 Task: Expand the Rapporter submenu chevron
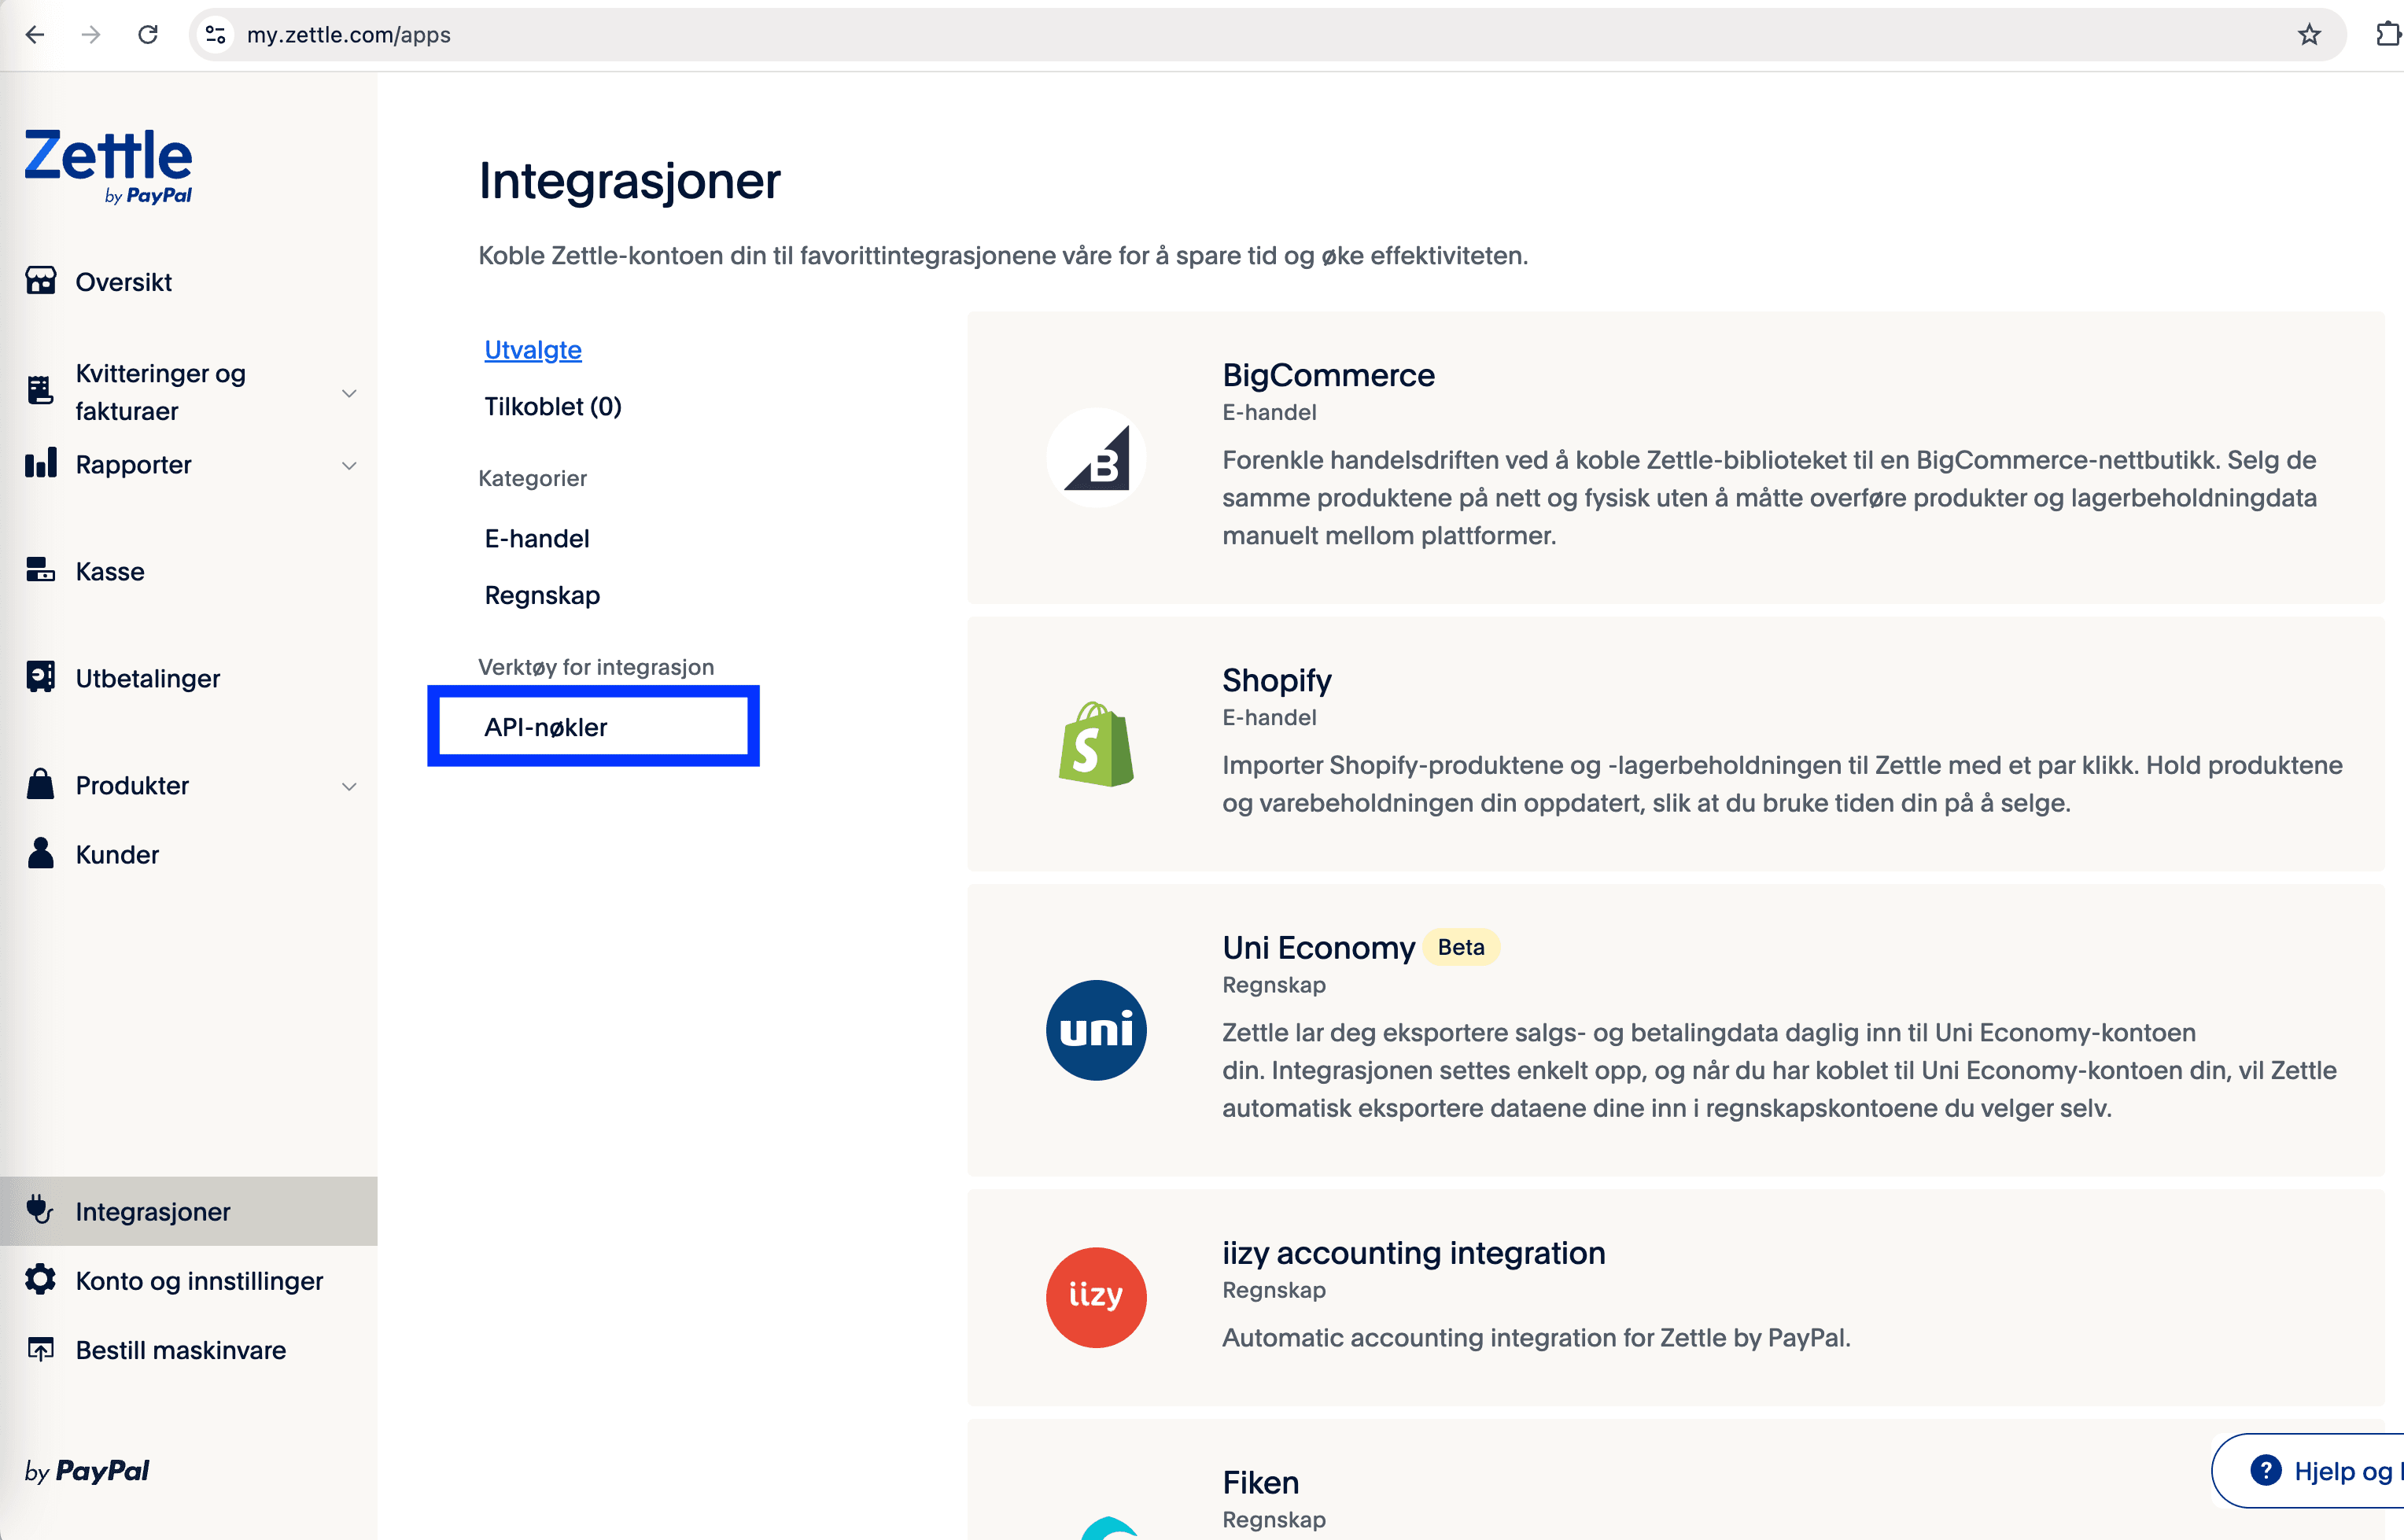(x=349, y=465)
